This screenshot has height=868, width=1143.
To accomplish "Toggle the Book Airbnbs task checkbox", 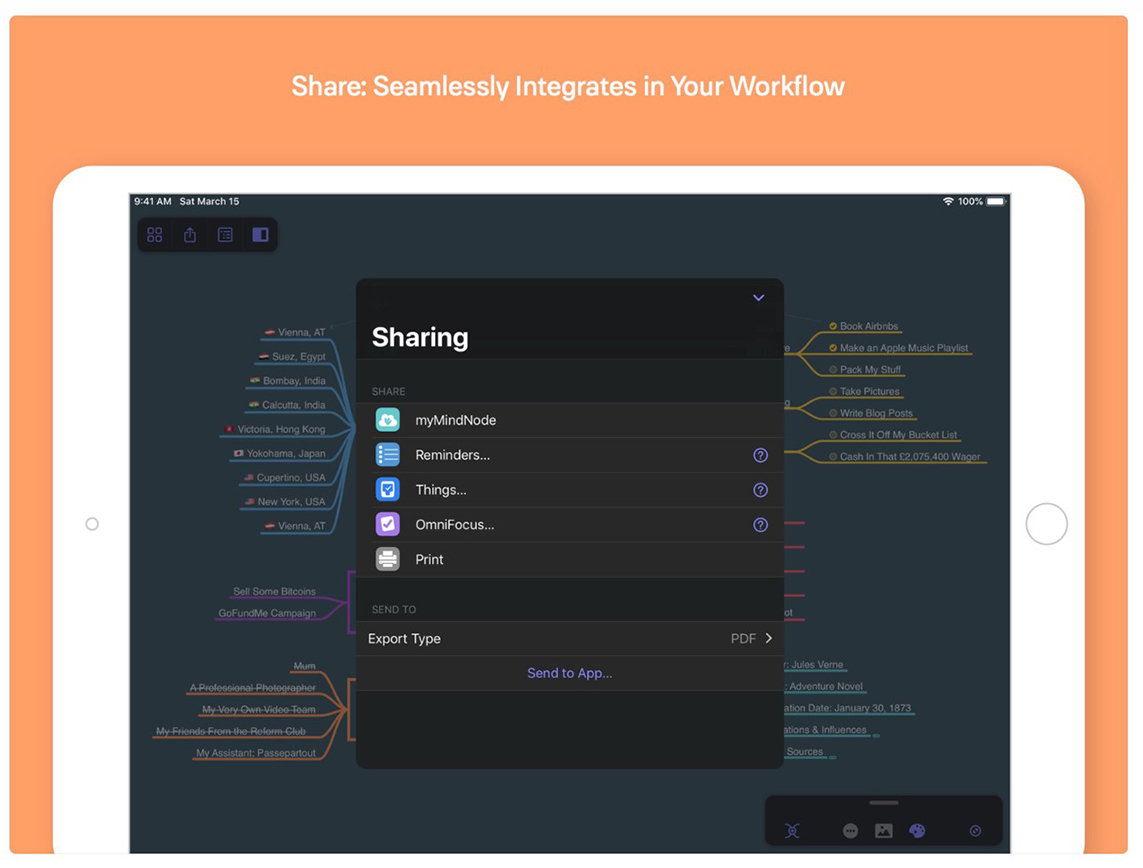I will (832, 326).
